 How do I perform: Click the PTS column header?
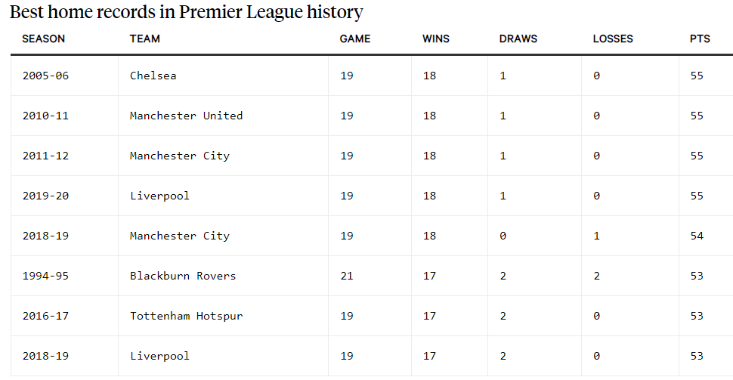point(700,39)
